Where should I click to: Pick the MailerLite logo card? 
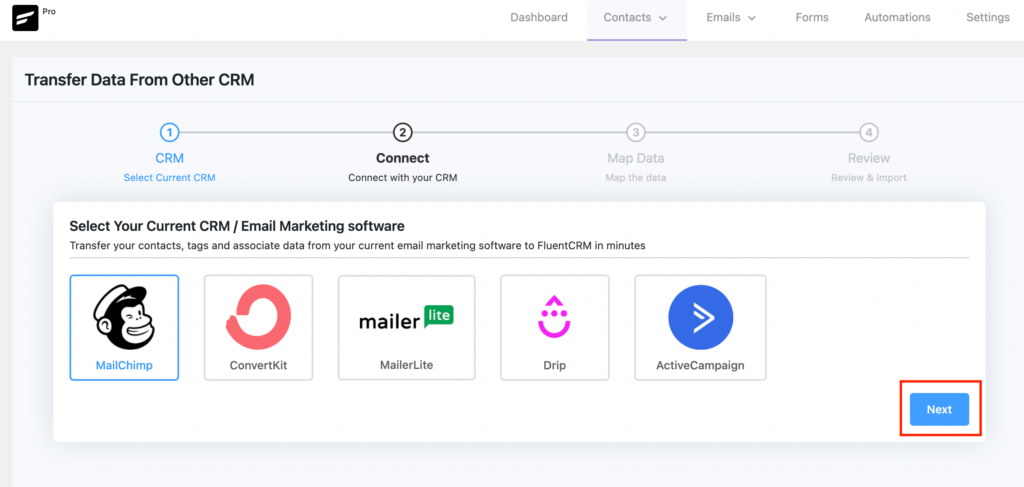(406, 327)
